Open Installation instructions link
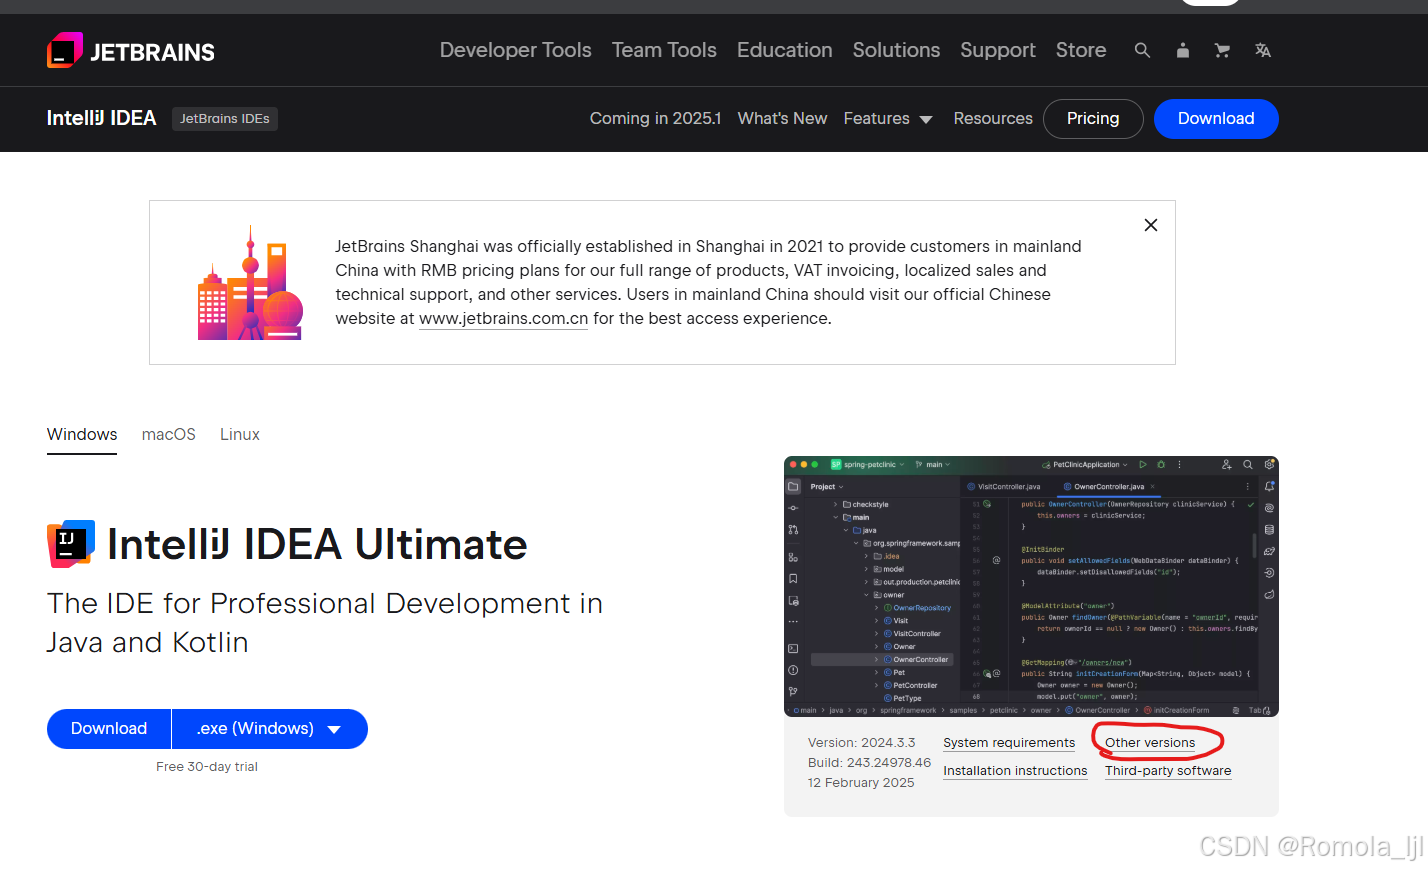This screenshot has height=872, width=1428. [1015, 770]
